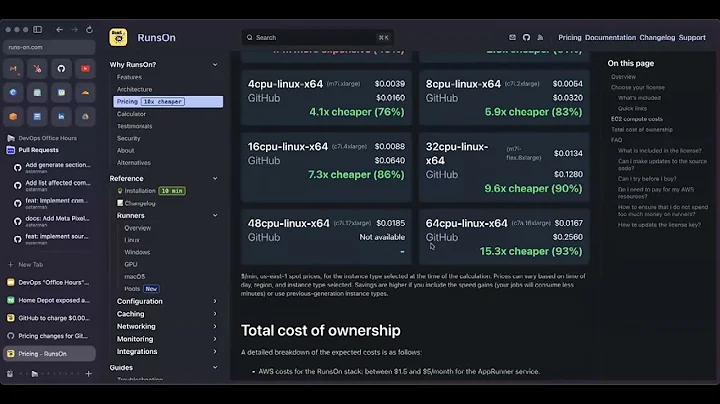Collapse the Runners subsection chevron
The height and width of the screenshot is (404, 720).
pos(215,215)
